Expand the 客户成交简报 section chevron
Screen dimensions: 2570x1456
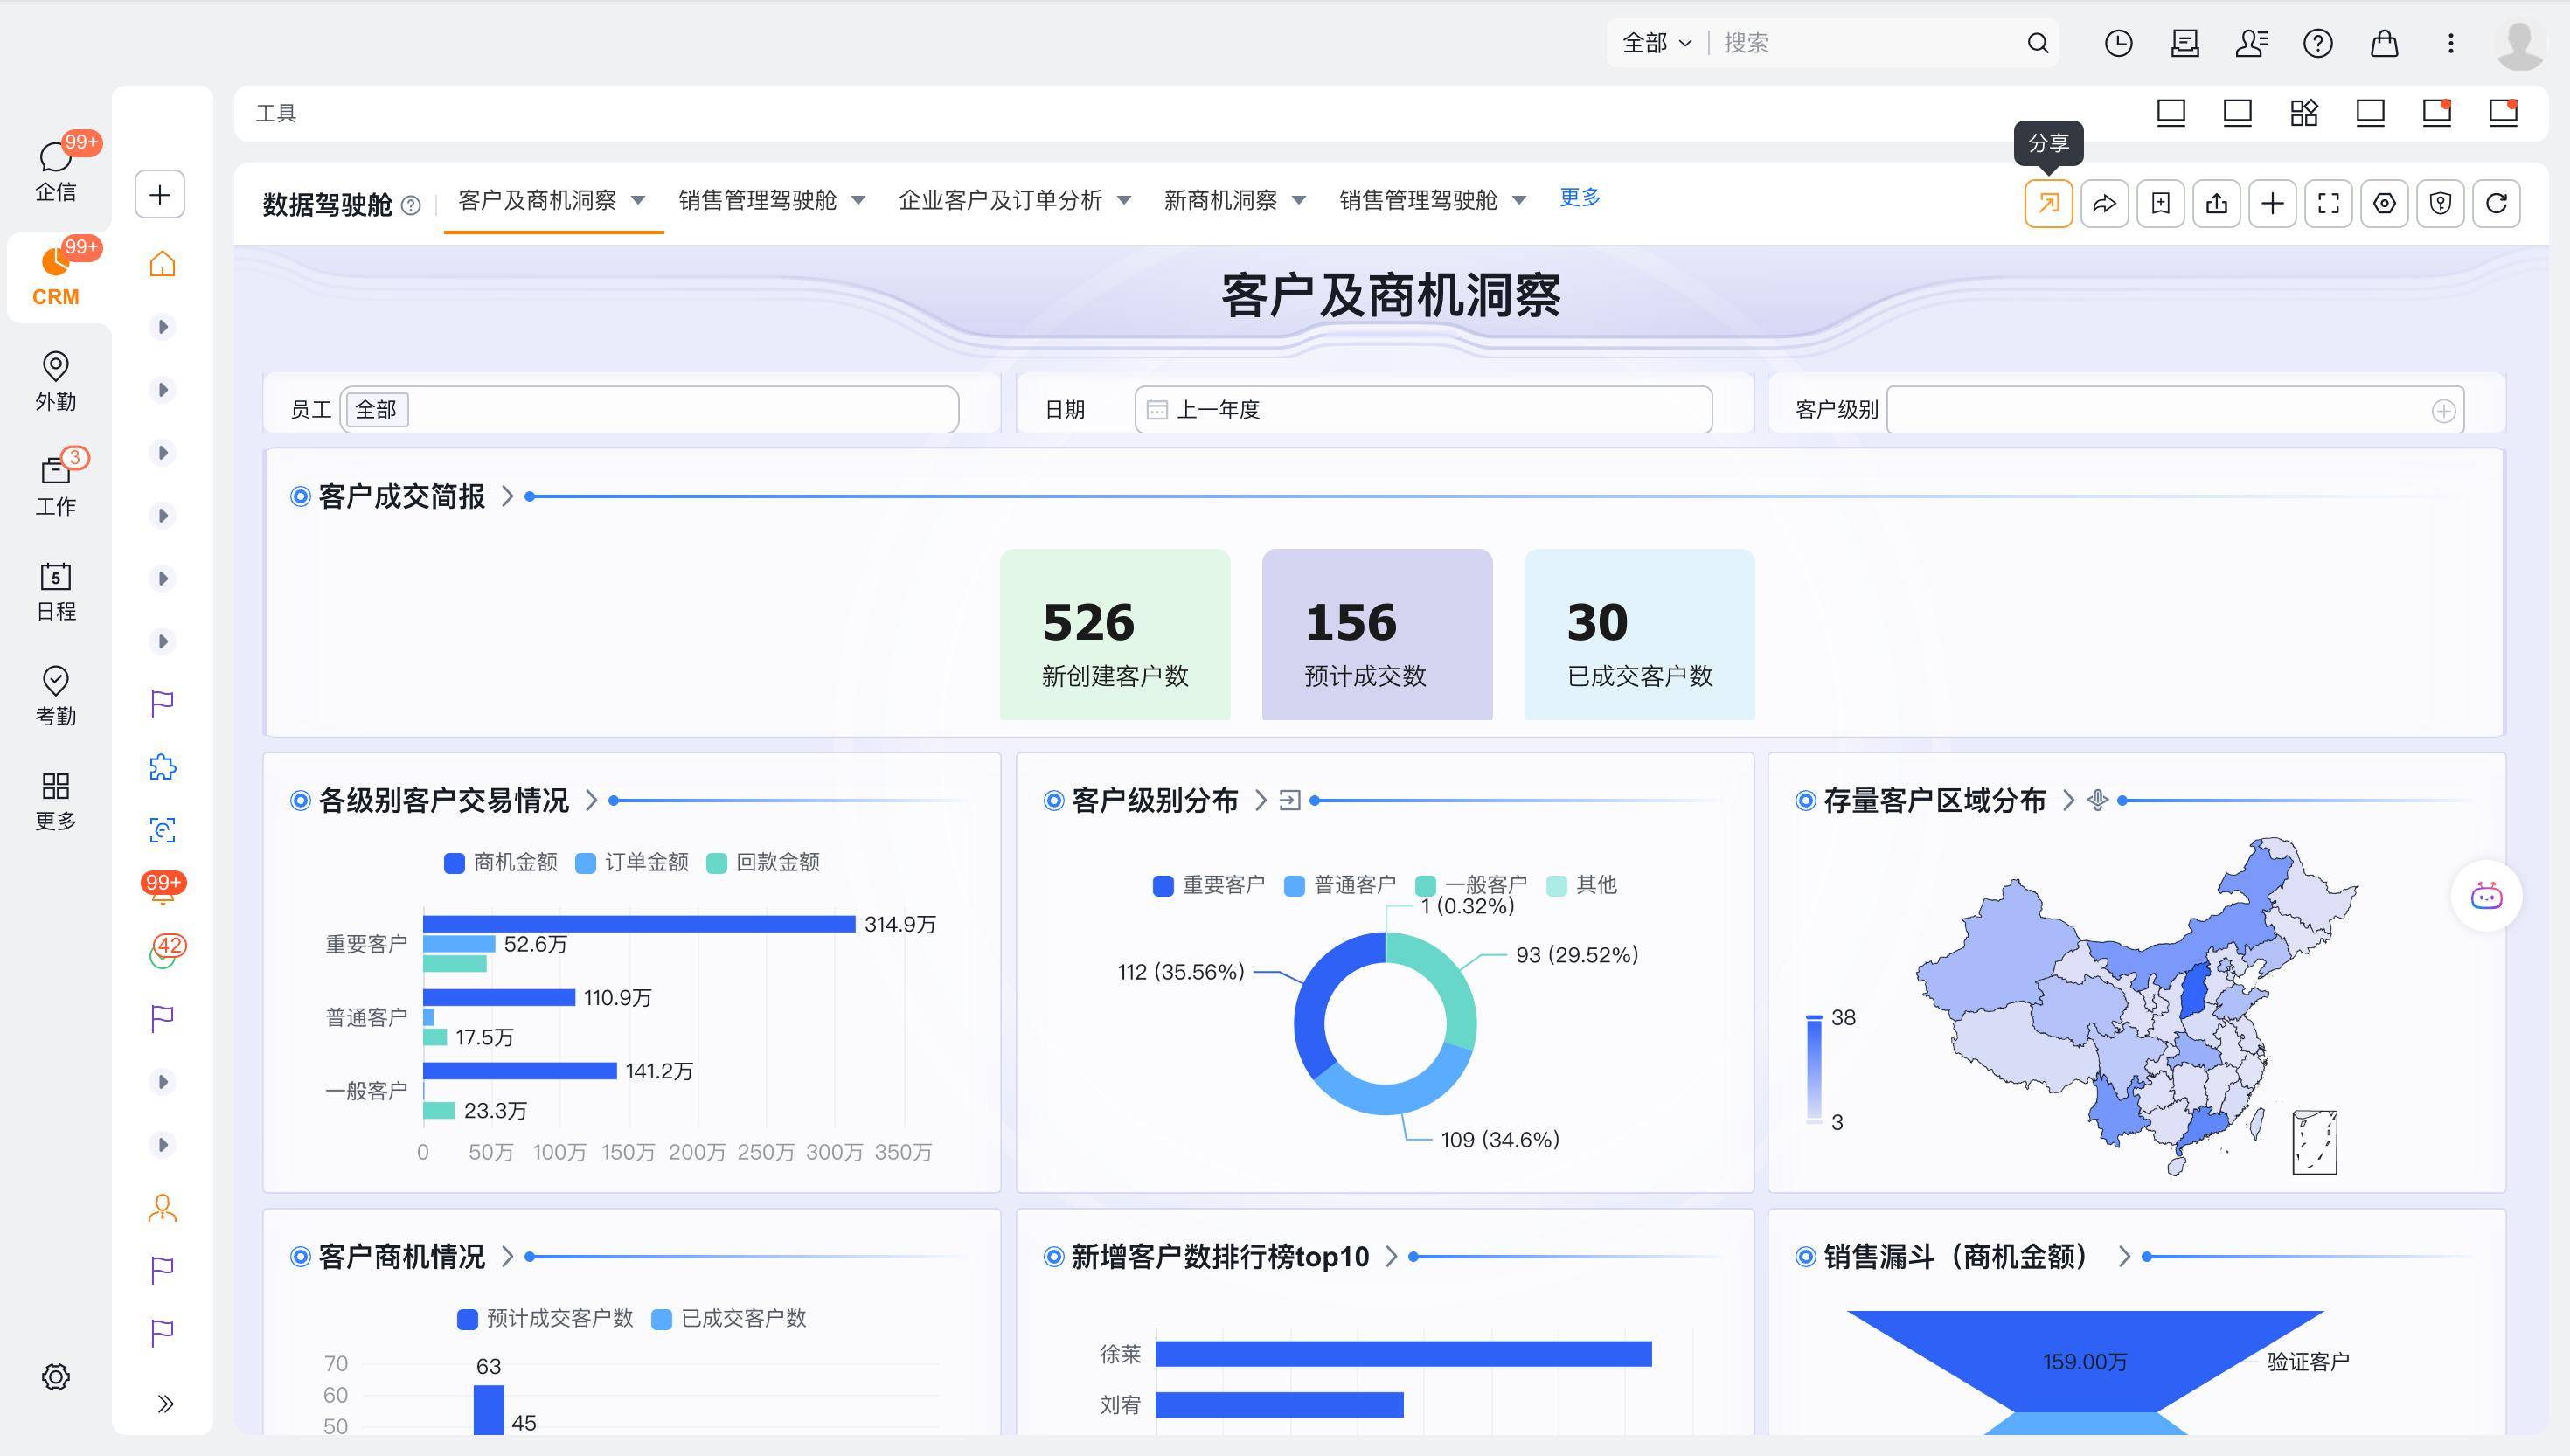pyautogui.click(x=508, y=496)
